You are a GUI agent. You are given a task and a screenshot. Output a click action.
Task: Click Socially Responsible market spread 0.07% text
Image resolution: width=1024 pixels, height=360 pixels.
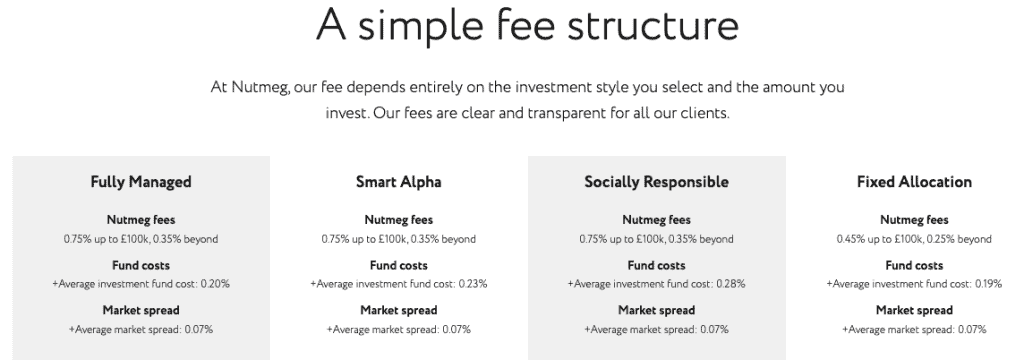coord(656,329)
